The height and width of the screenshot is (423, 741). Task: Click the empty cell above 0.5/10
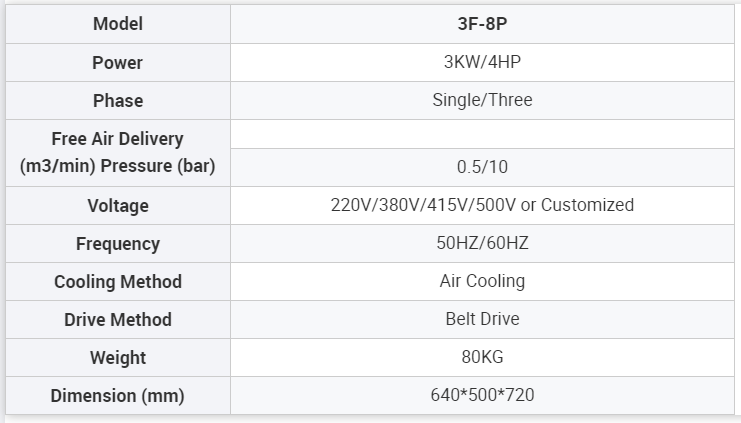pos(482,134)
